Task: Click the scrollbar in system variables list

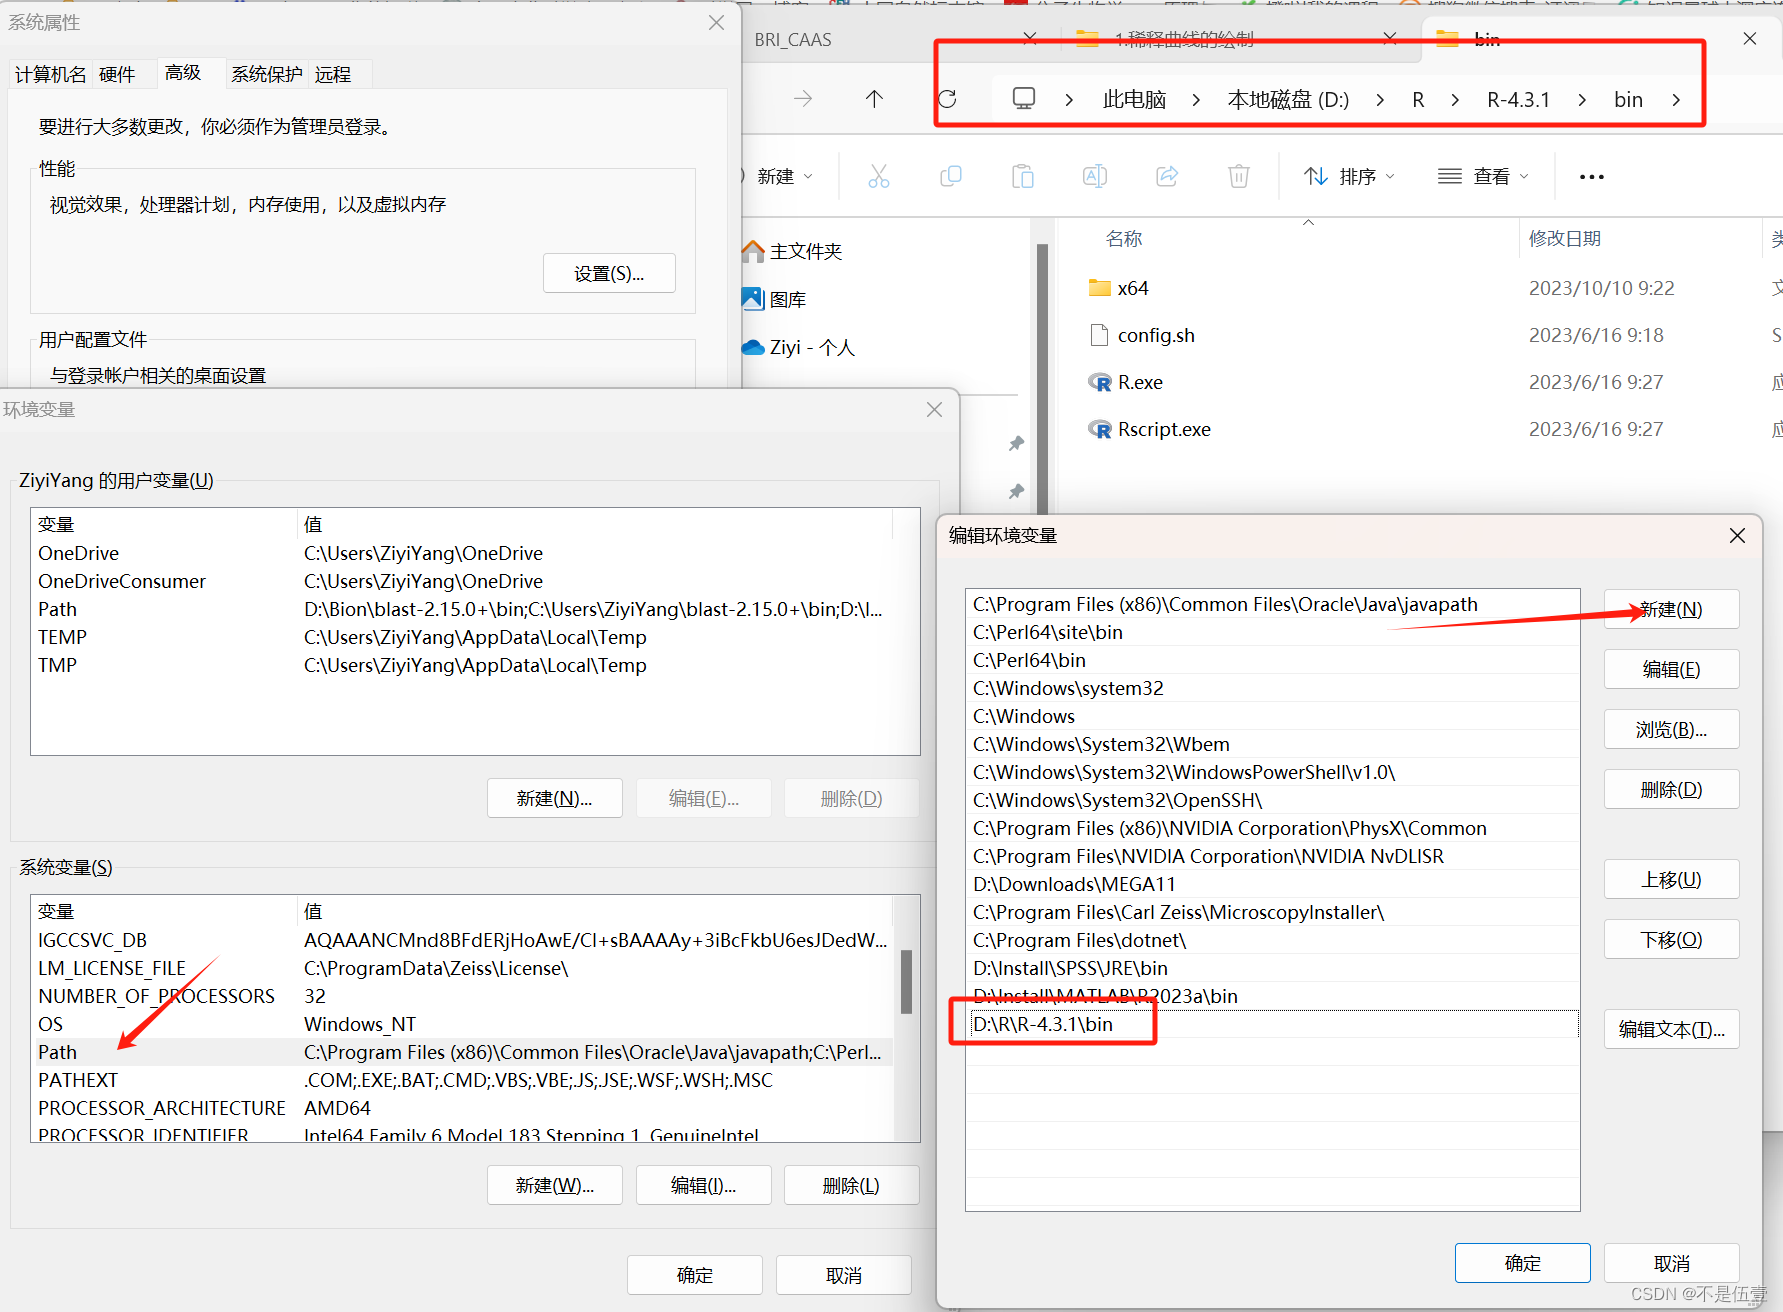Action: (x=908, y=983)
